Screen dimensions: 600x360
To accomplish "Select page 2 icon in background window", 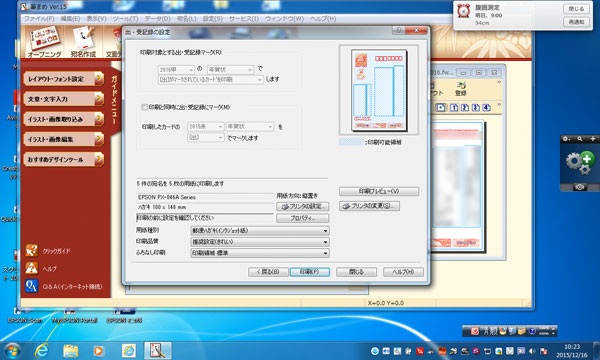I will coord(465,108).
